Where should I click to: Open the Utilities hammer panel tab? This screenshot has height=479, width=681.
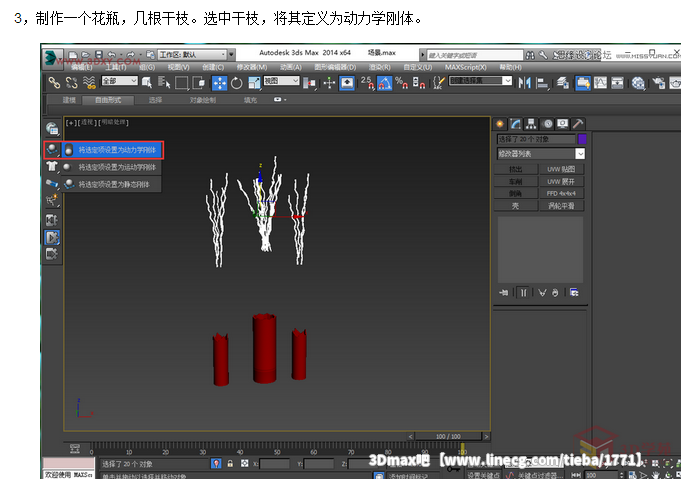(578, 124)
